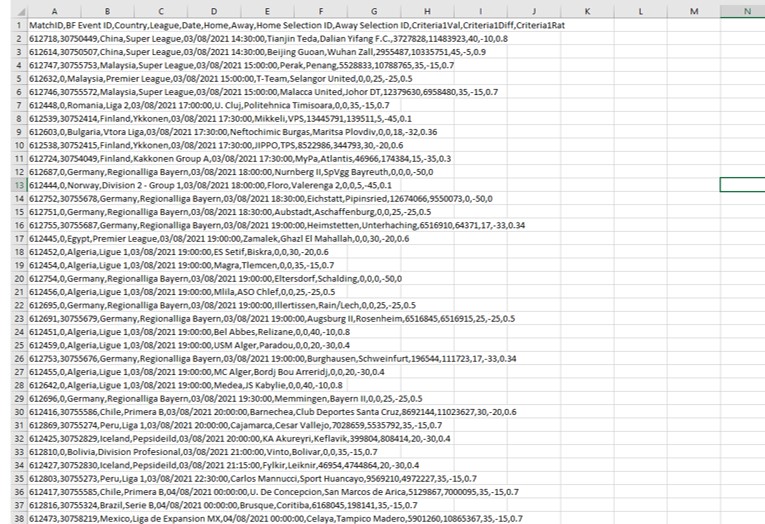765x524 pixels.
Task: Click the row with Malacca United match
Action: point(263,92)
